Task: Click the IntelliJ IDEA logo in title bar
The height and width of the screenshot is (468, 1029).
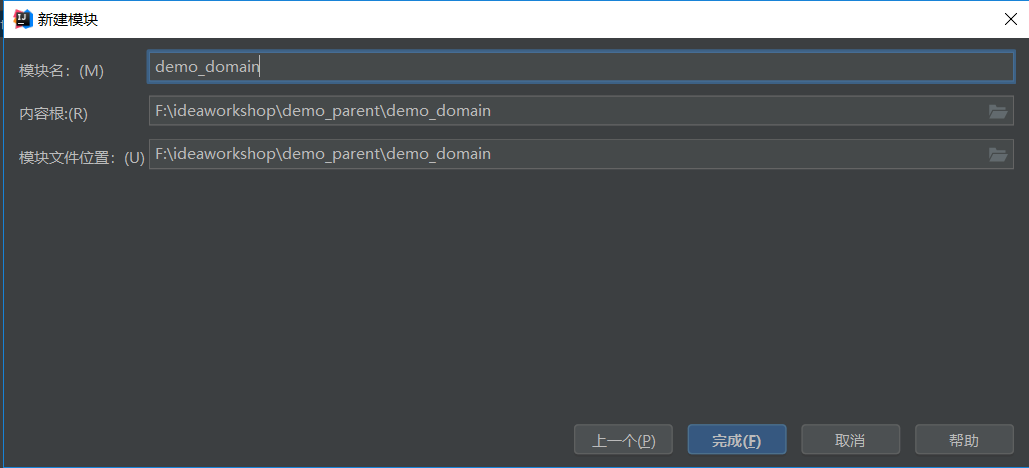Action: [23, 19]
